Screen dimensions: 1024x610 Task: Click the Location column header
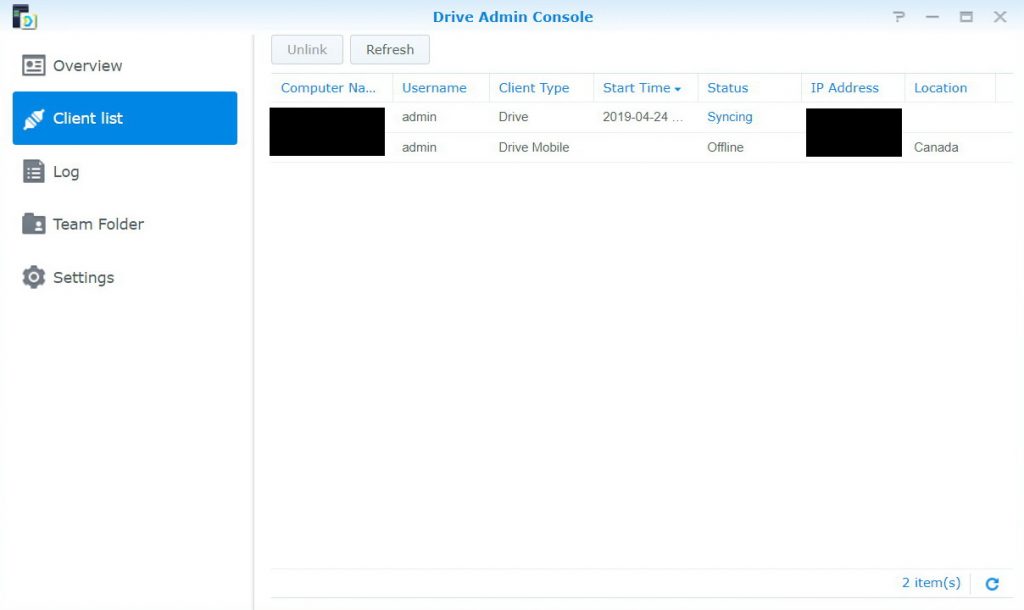click(940, 88)
